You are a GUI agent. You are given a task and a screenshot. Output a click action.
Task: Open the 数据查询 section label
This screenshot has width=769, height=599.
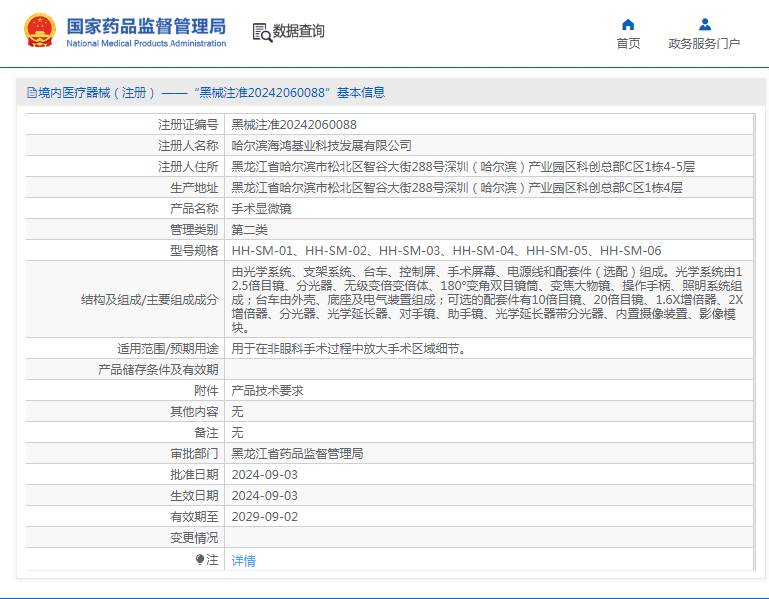tap(298, 32)
